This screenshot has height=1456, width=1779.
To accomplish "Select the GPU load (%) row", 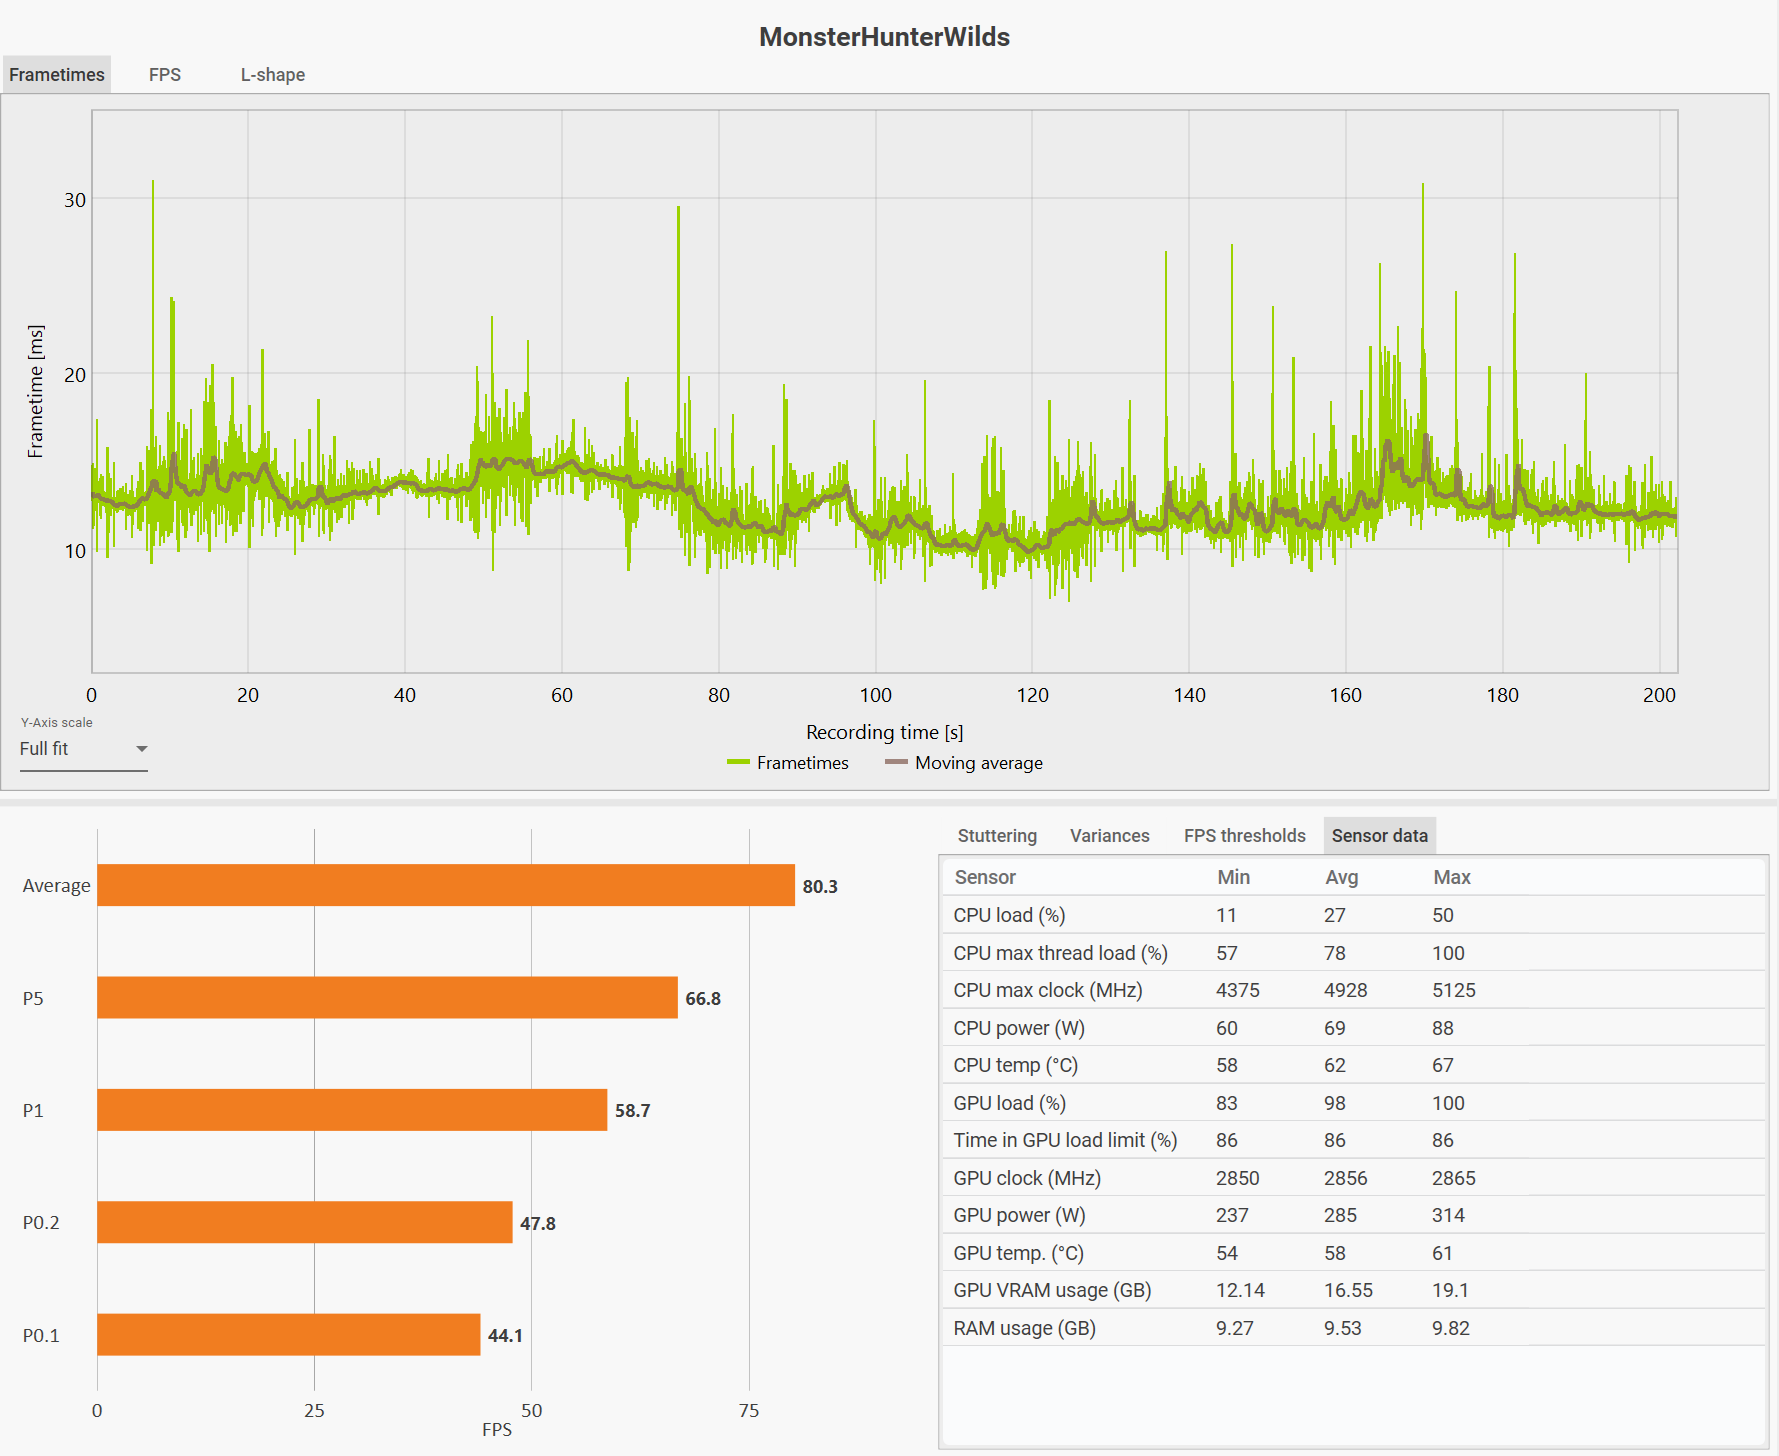I will pyautogui.click(x=1354, y=1103).
